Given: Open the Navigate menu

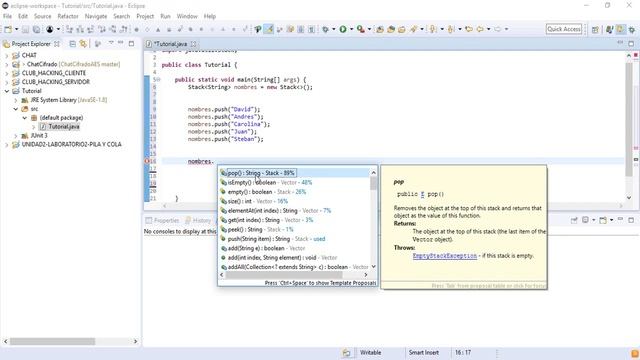Looking at the screenshot, I should [96, 16].
